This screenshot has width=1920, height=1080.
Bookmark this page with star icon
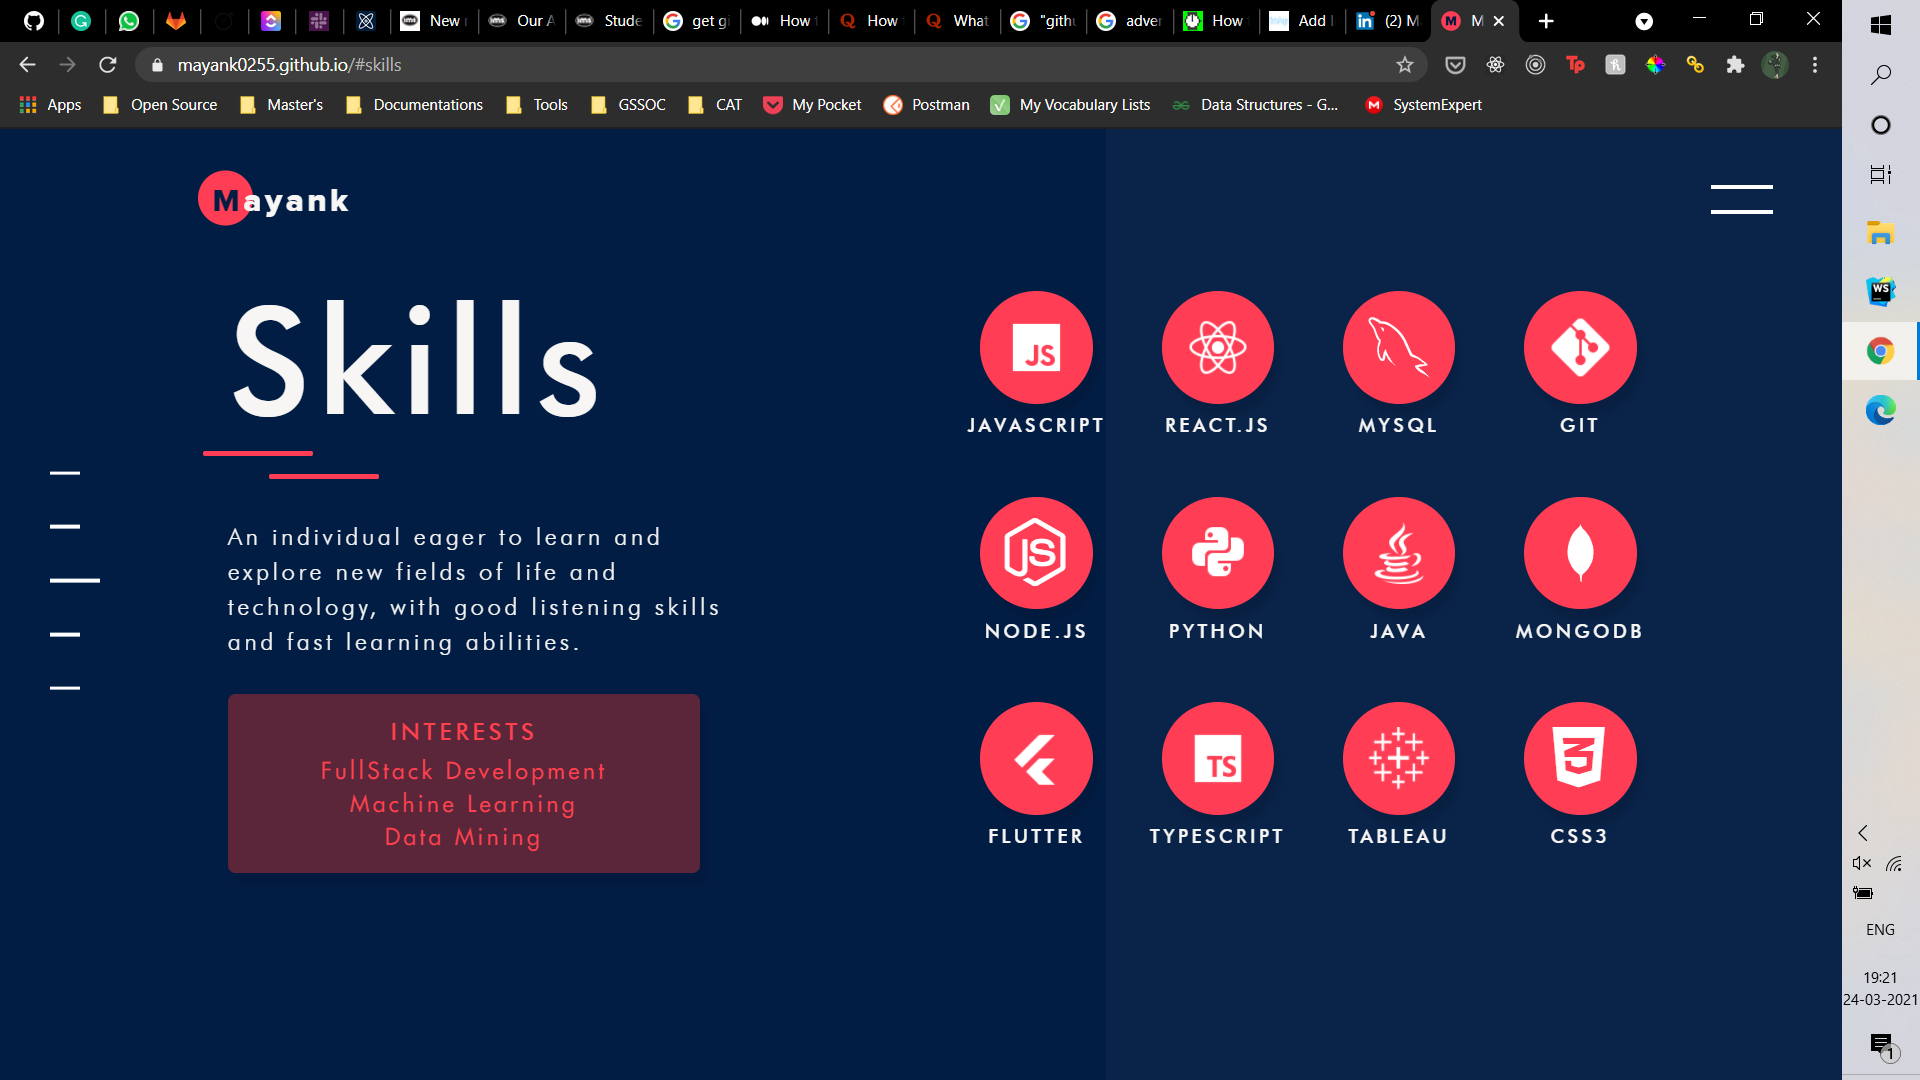pyautogui.click(x=1405, y=65)
